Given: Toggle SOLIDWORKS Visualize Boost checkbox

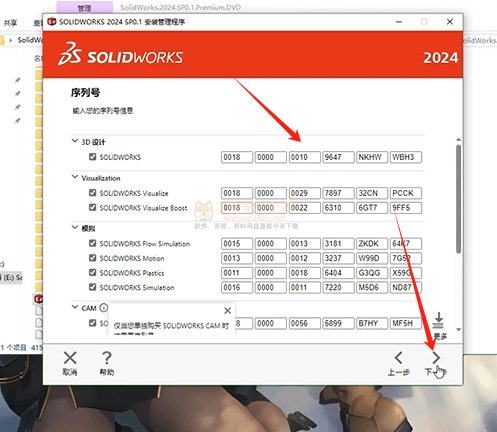Looking at the screenshot, I should click(92, 207).
